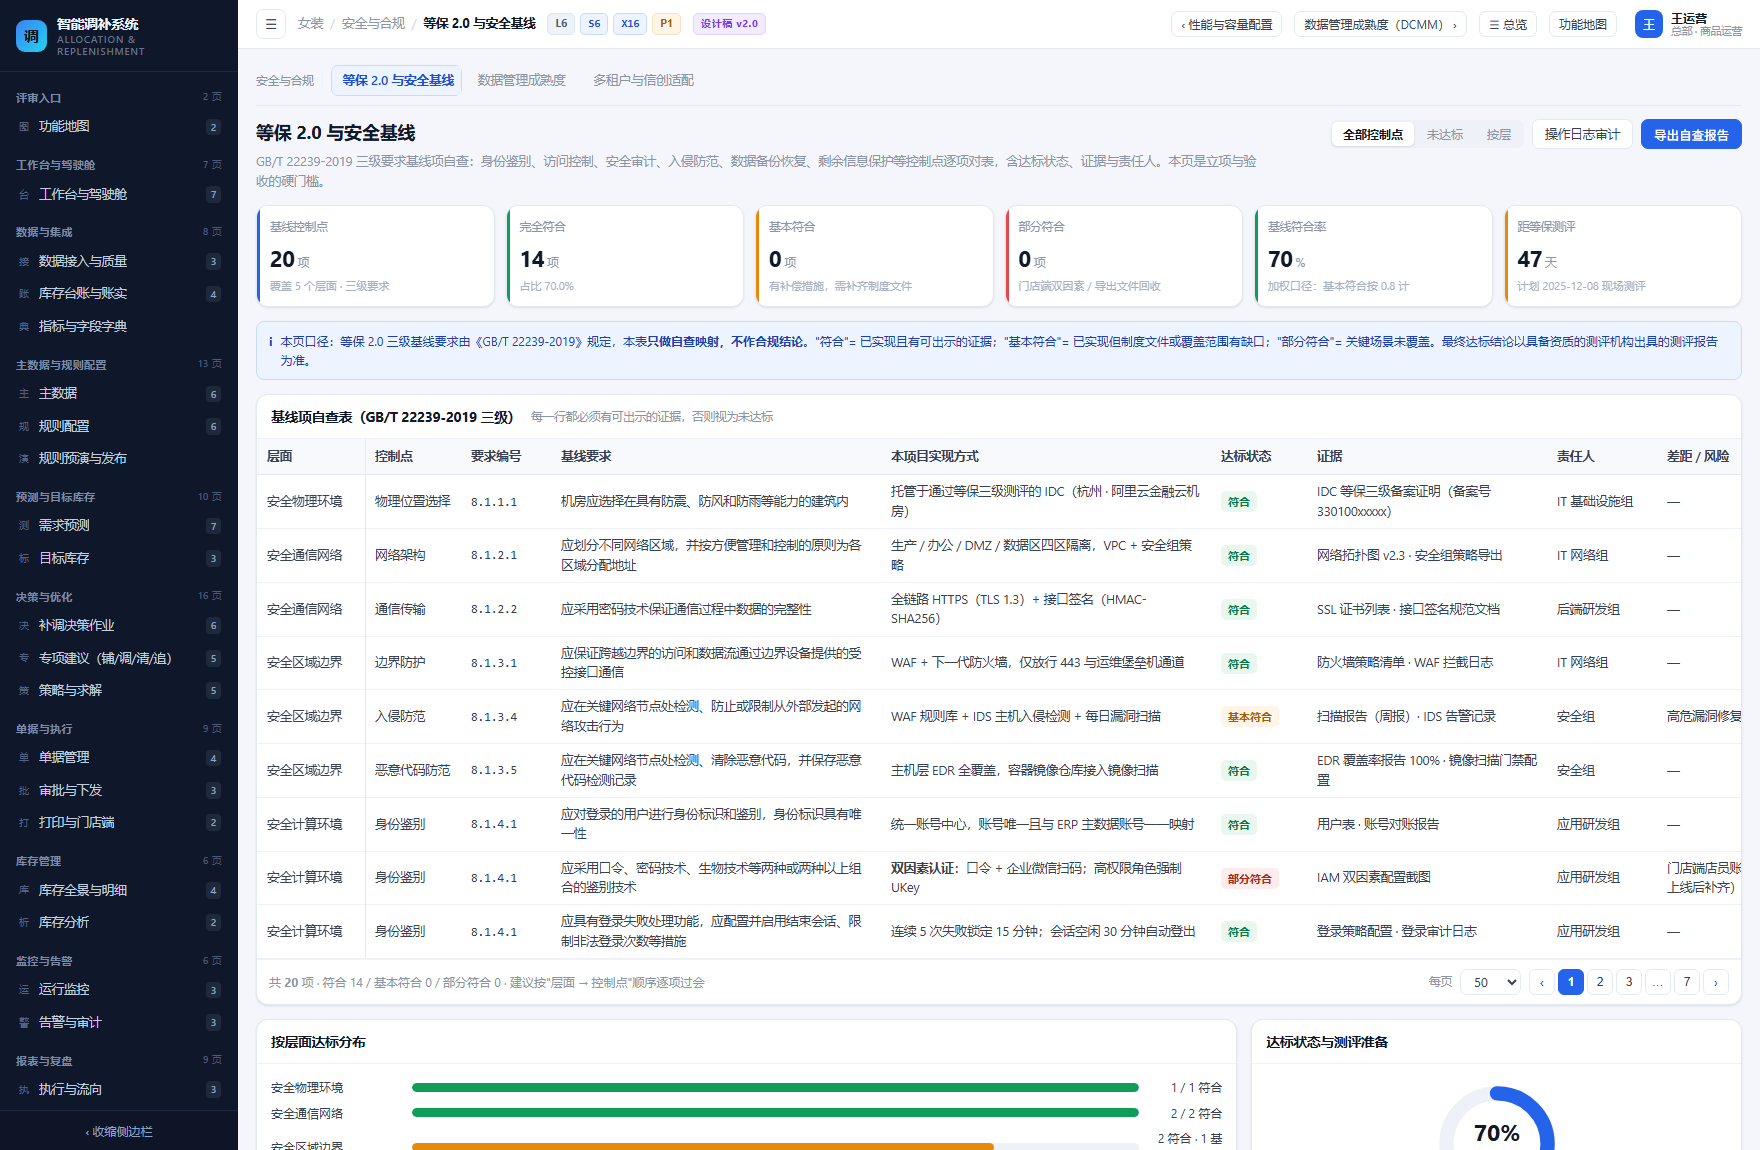This screenshot has width=1760, height=1150.
Task: Click the 安全物理环境 green progress bar
Action: point(775,1088)
